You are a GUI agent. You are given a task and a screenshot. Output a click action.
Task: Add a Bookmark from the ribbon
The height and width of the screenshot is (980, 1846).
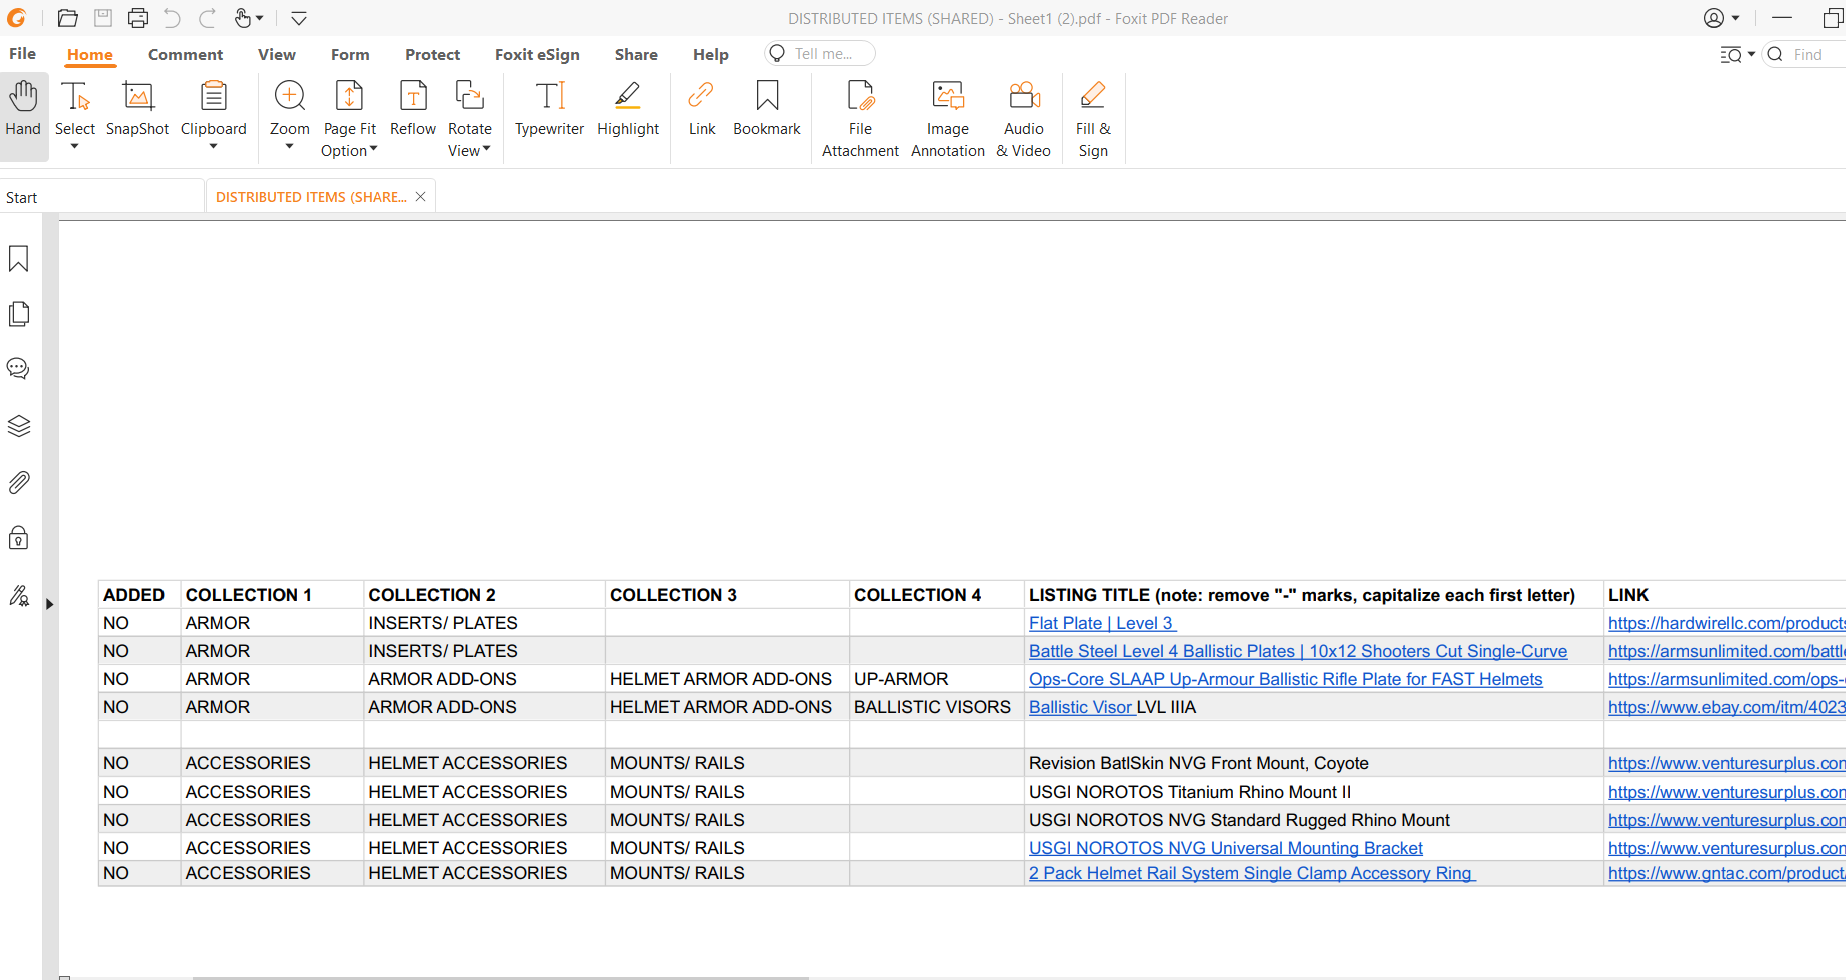coord(767,108)
